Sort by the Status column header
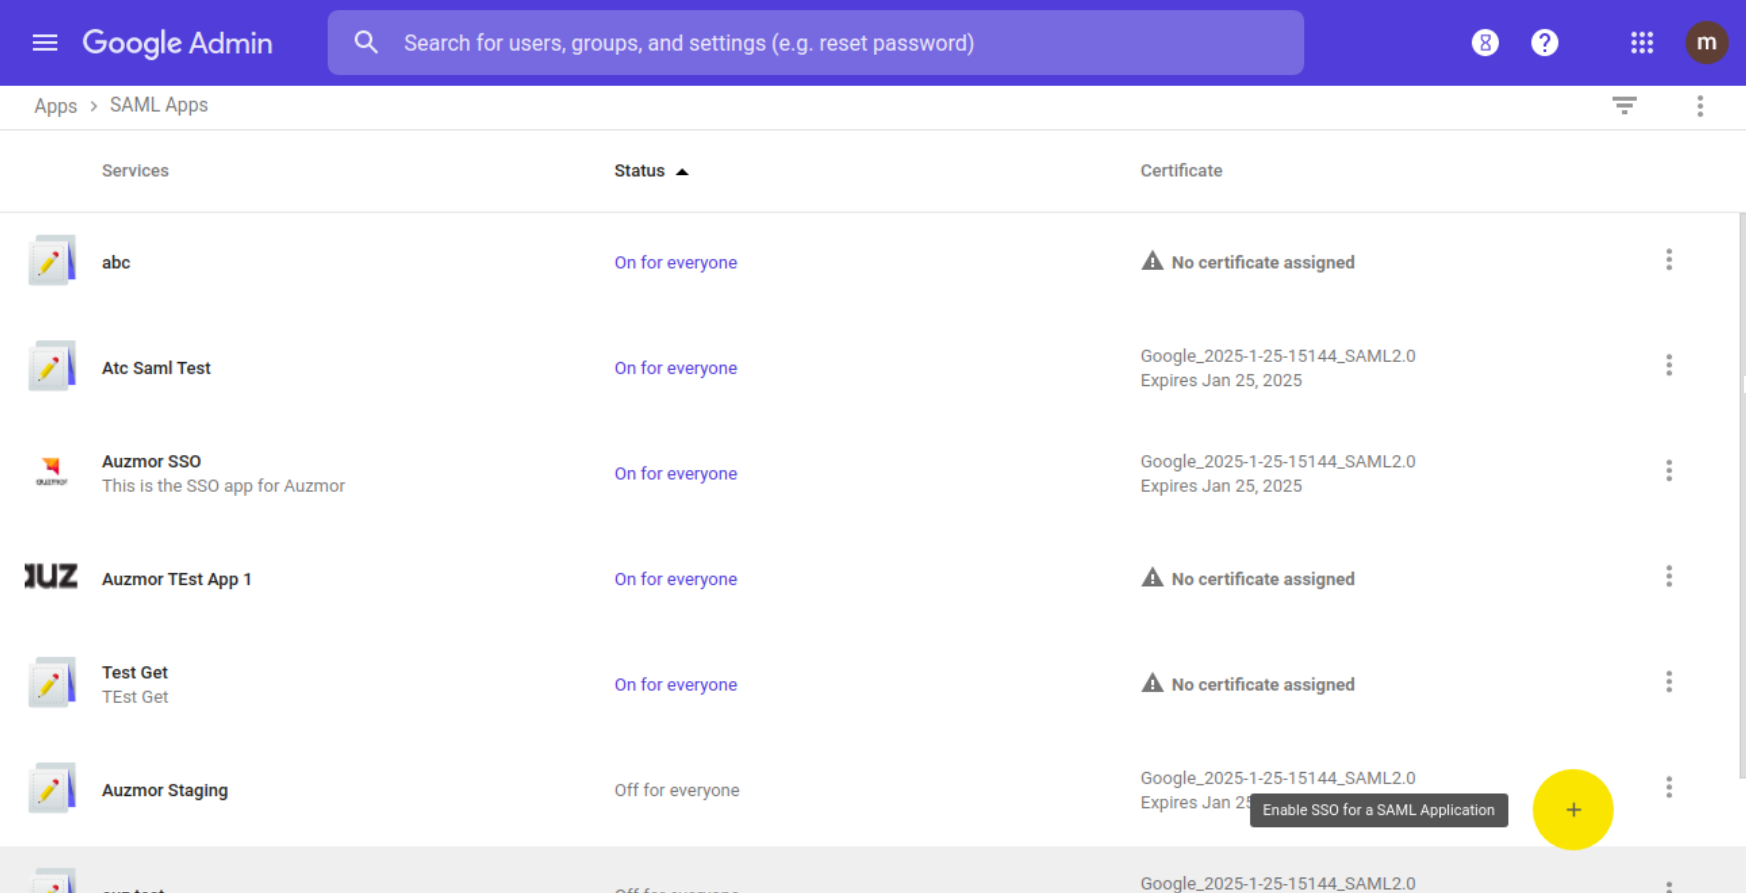 [x=639, y=171]
